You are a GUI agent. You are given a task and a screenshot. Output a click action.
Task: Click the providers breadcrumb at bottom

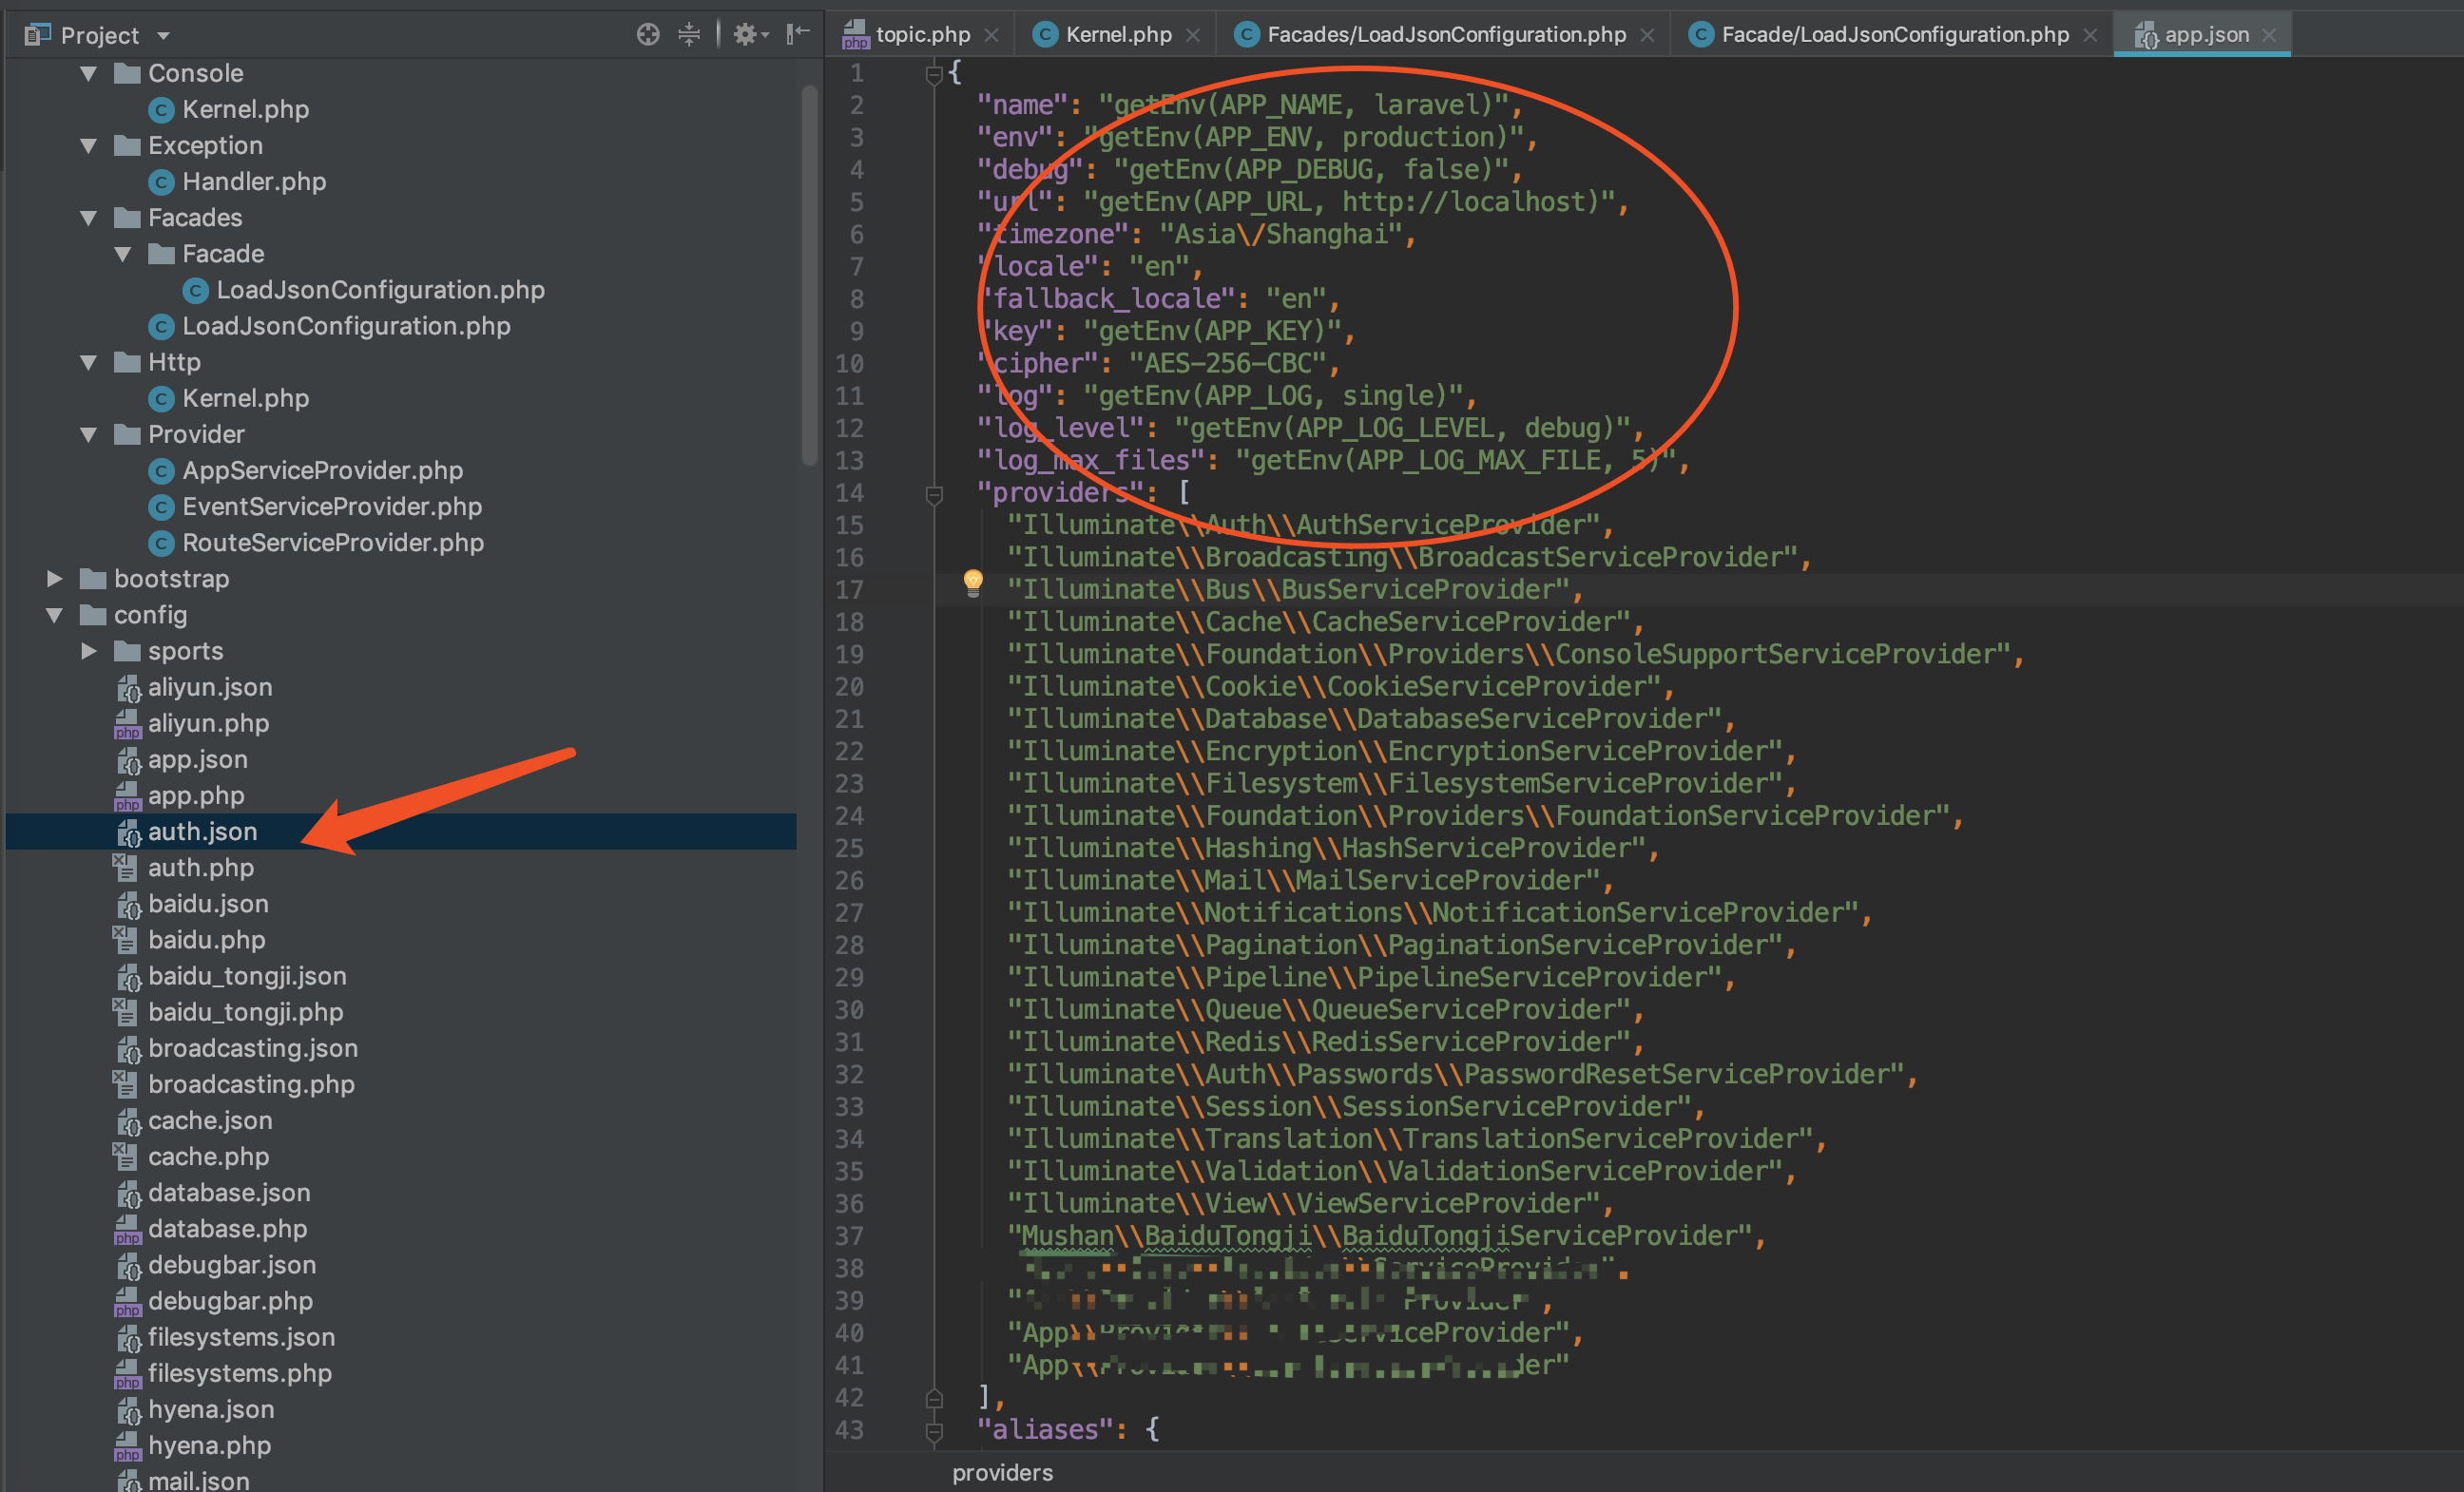(1002, 1473)
